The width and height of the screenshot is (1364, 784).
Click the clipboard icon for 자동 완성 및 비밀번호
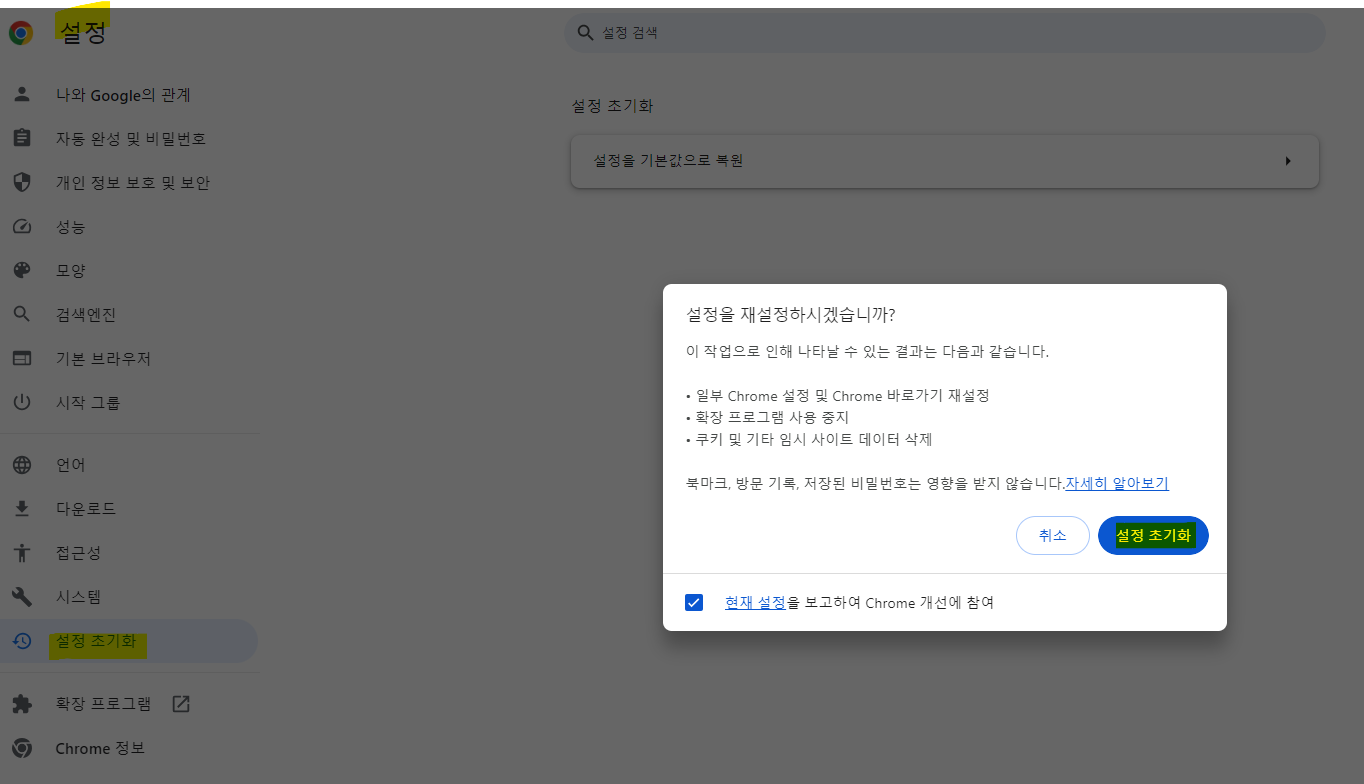pos(22,139)
